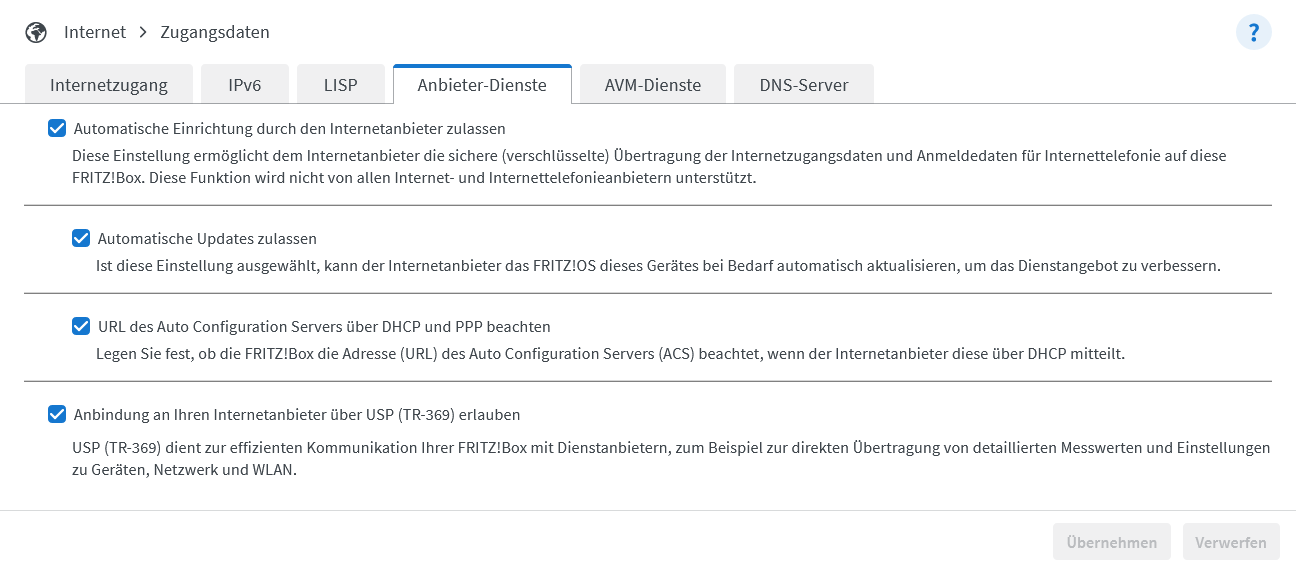Viewport: 1296px width, 580px height.
Task: Click description starting 'Diese Einstellung ermöglicht dem Internetanbieter'
Action: [x=649, y=168]
